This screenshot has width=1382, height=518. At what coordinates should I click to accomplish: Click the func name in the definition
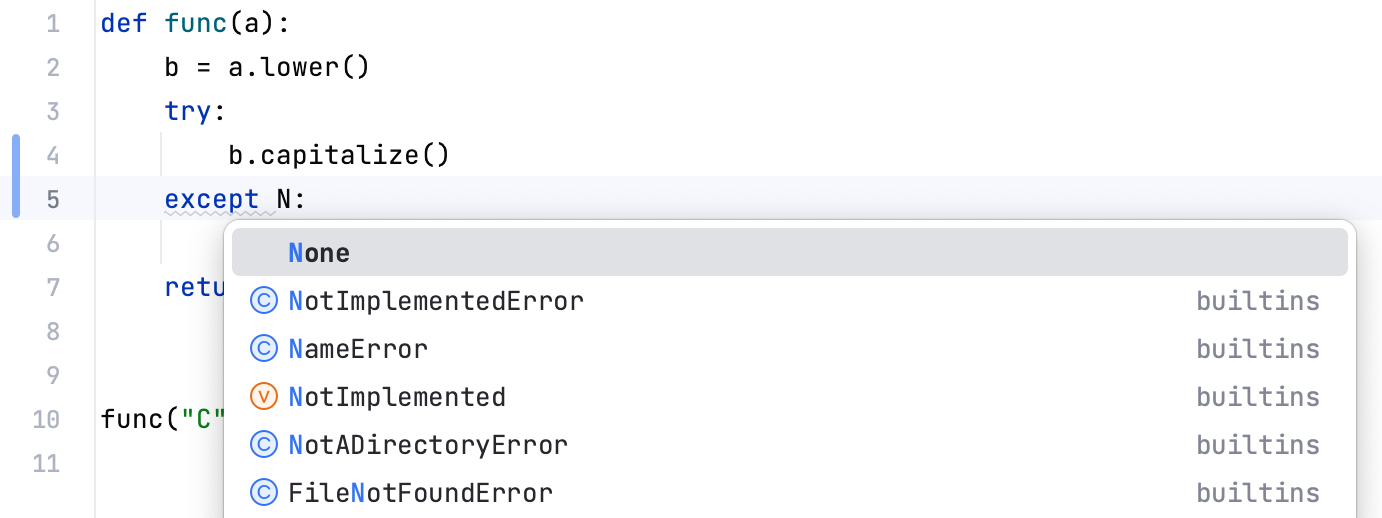(196, 23)
